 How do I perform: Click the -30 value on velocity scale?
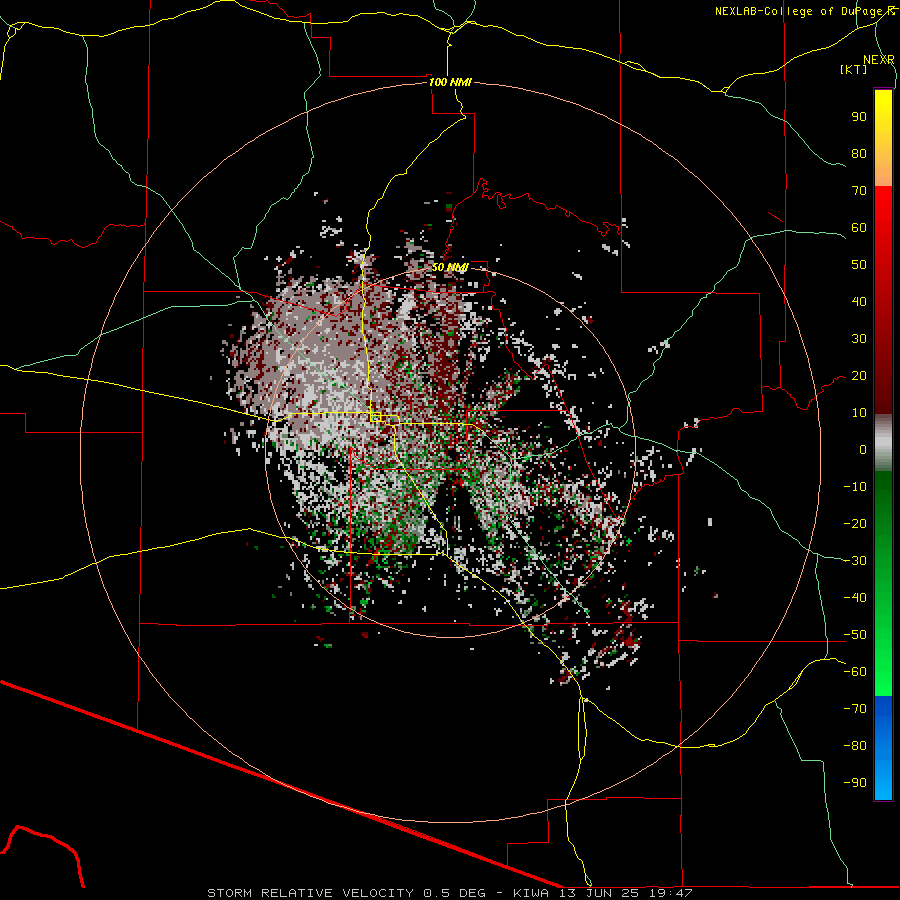[855, 561]
